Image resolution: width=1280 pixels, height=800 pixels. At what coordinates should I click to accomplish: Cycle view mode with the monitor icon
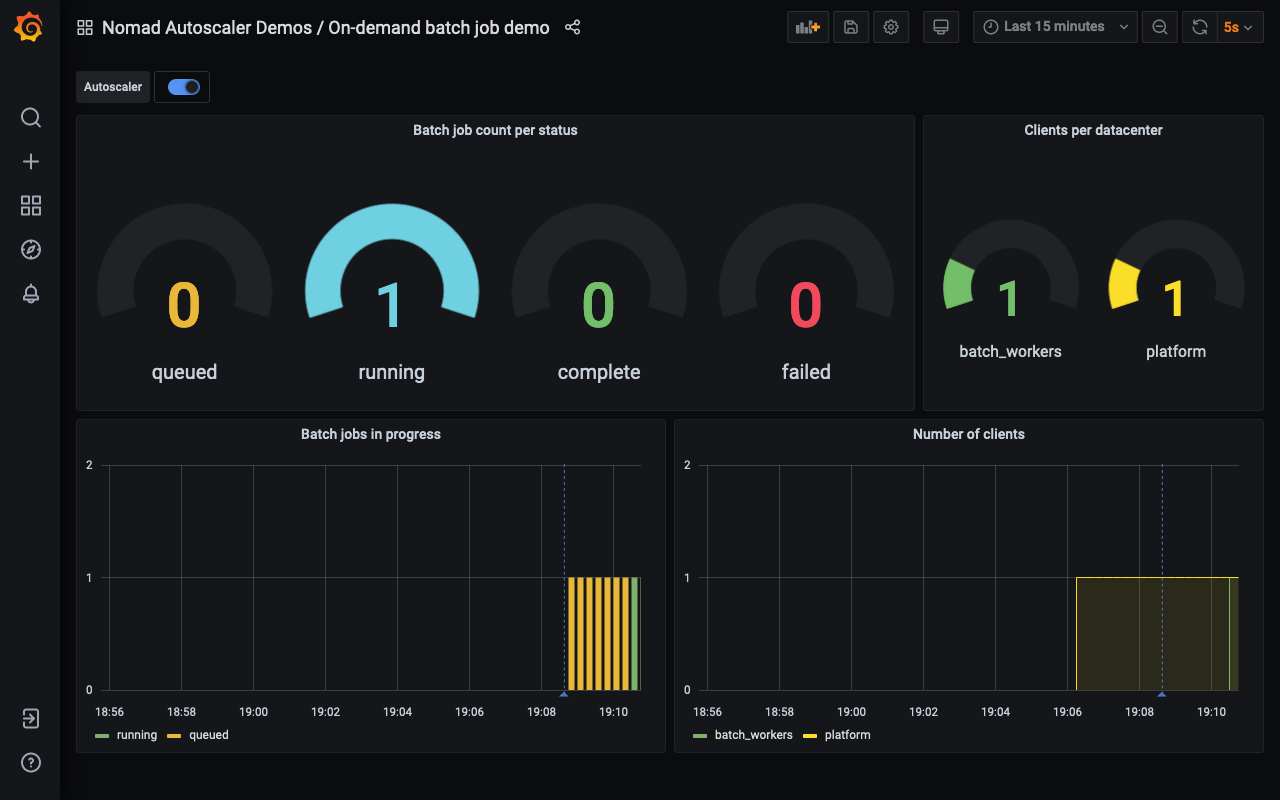pyautogui.click(x=940, y=27)
